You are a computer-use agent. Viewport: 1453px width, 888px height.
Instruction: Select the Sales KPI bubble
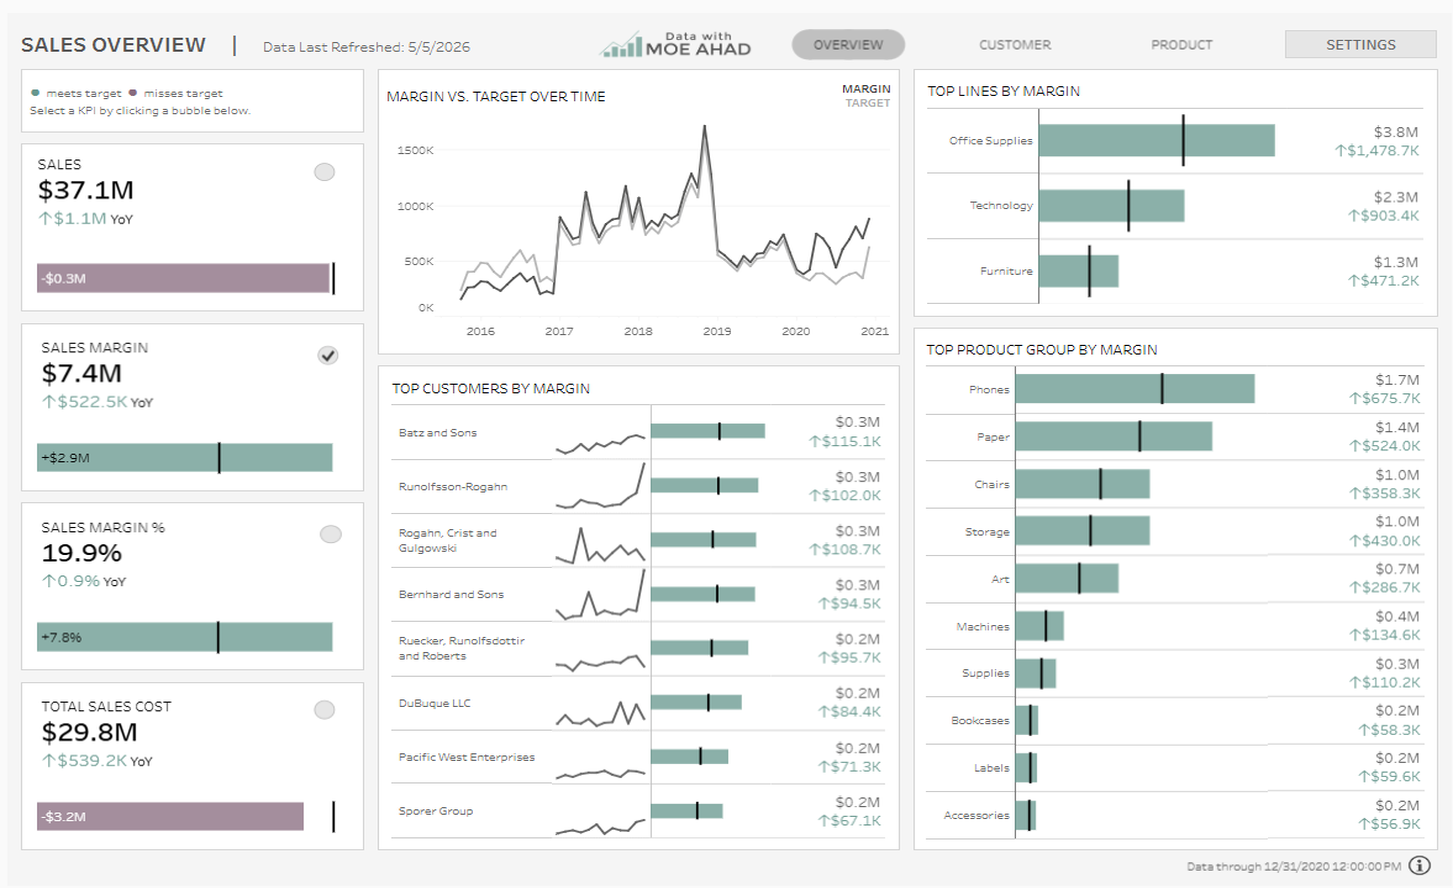pyautogui.click(x=325, y=172)
